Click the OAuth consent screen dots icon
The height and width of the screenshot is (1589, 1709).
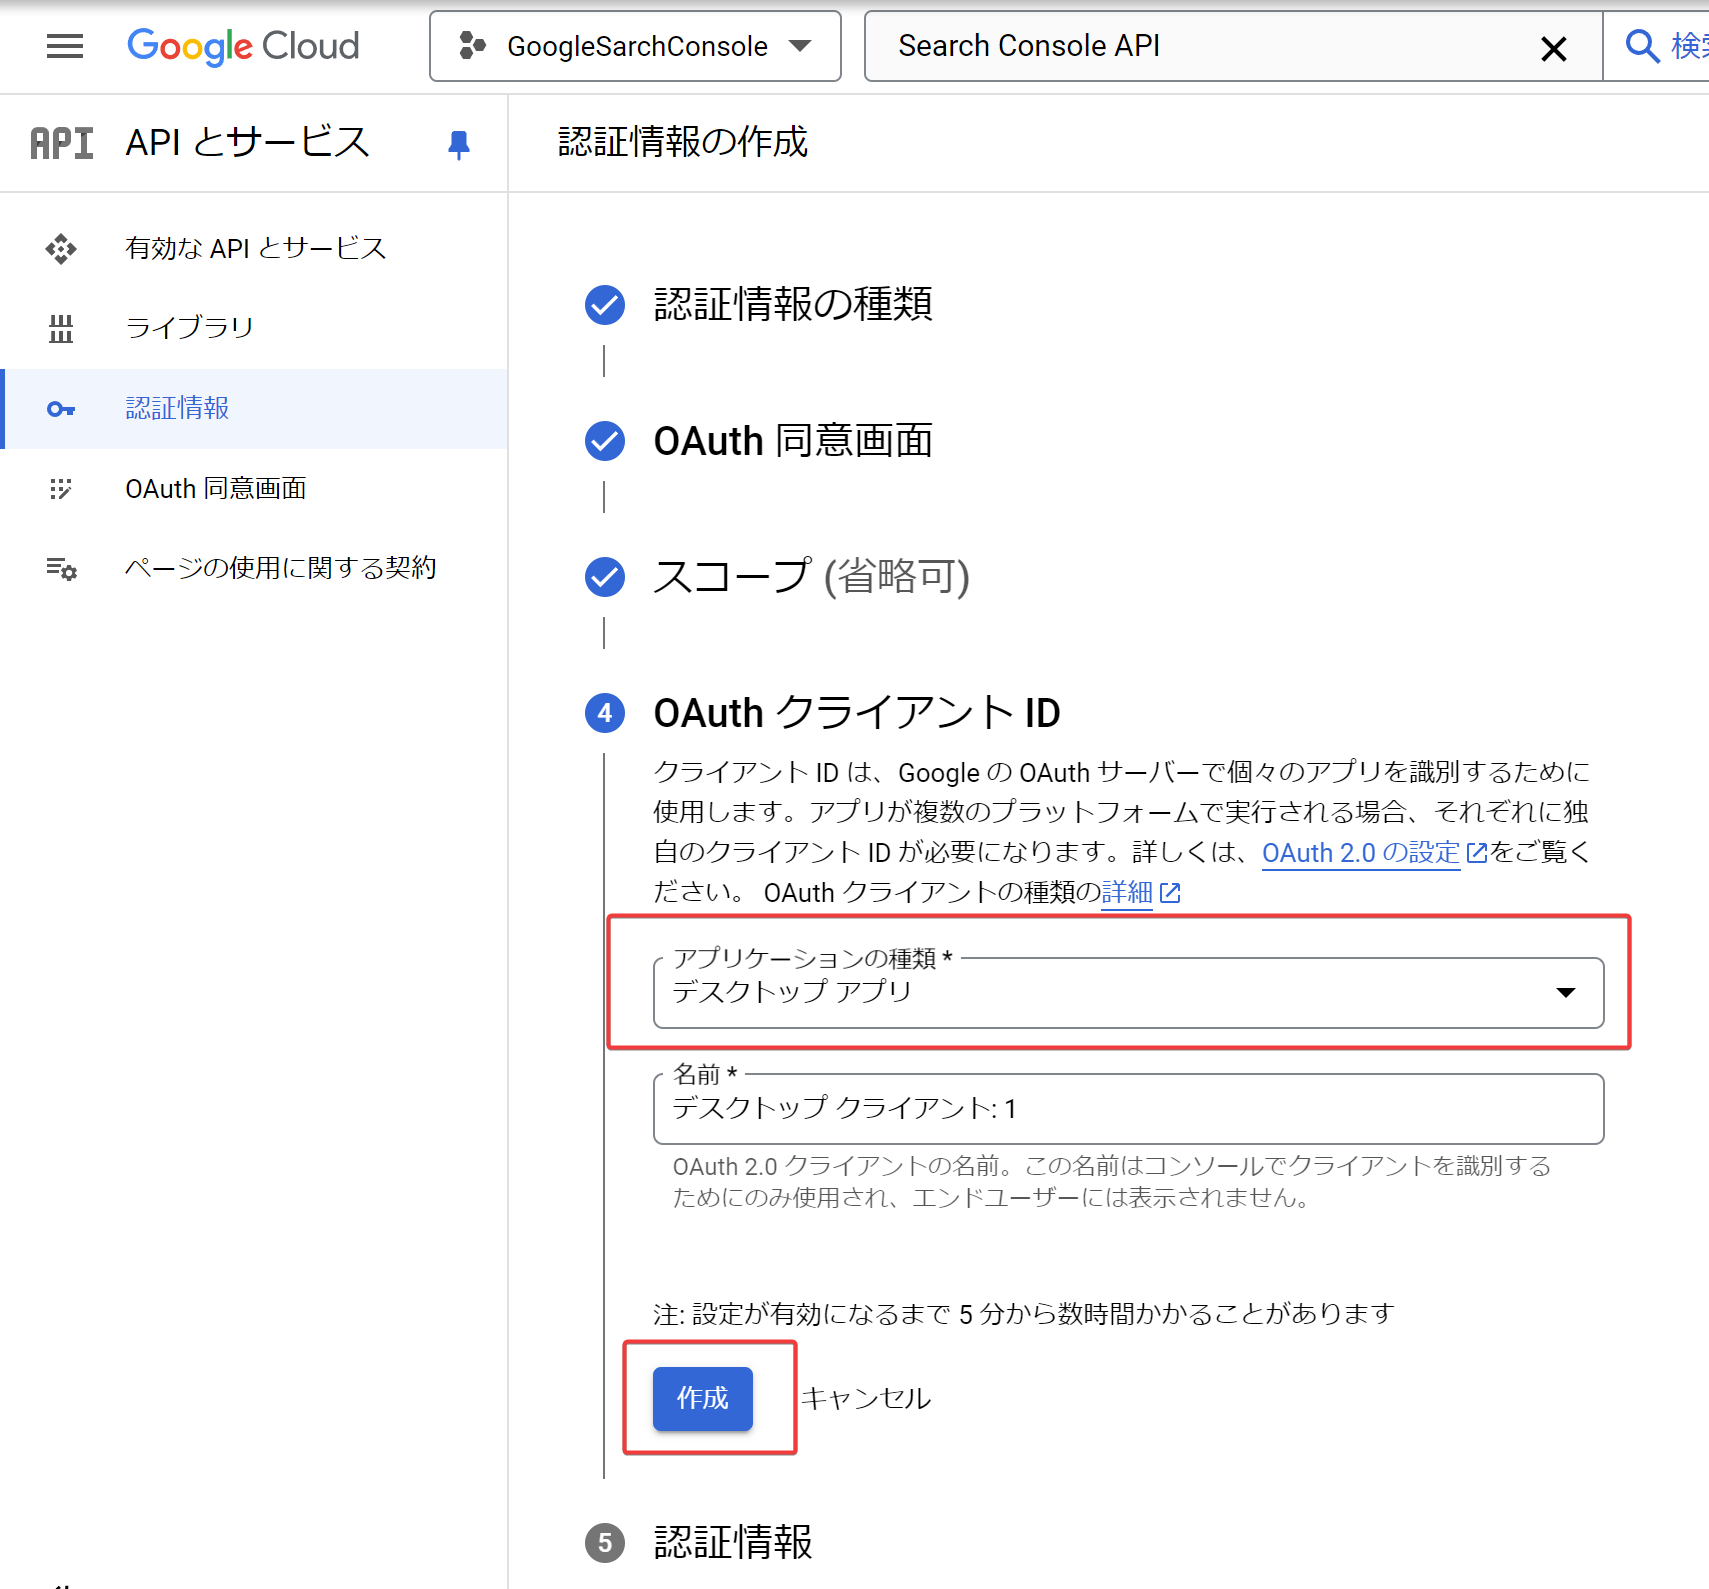point(61,488)
